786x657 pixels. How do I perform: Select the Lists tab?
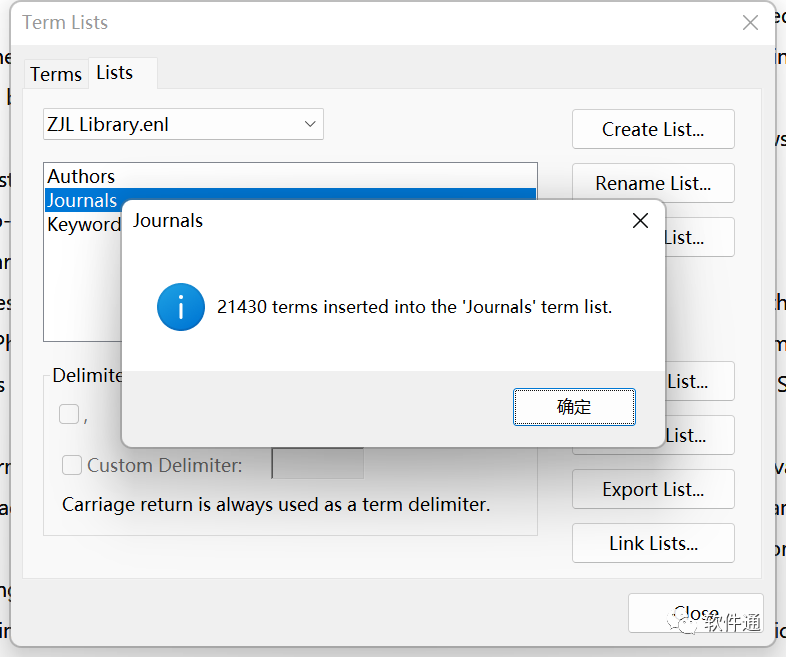click(x=114, y=73)
